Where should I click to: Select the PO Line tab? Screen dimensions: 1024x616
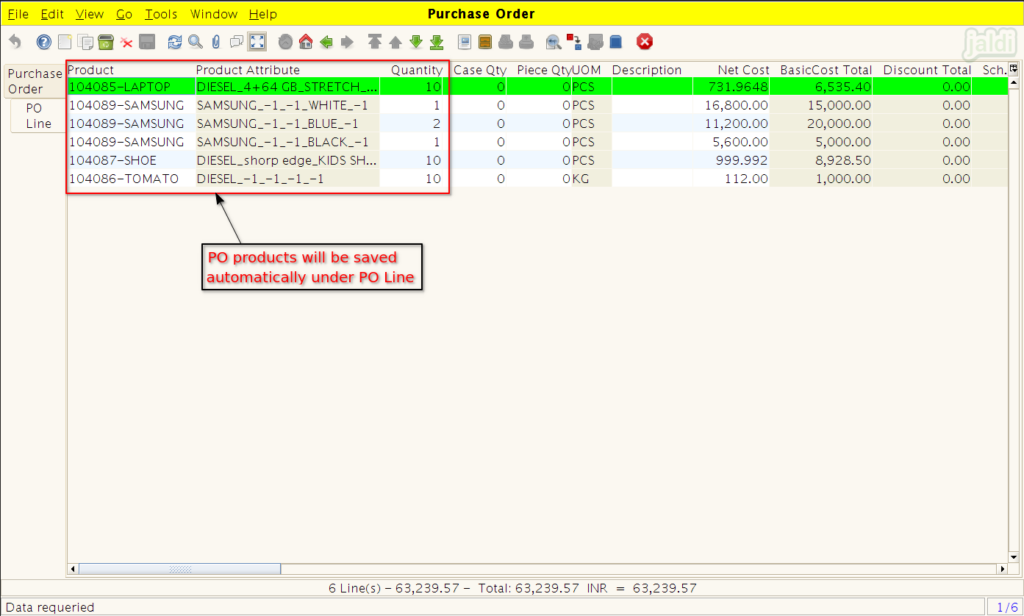[x=37, y=116]
